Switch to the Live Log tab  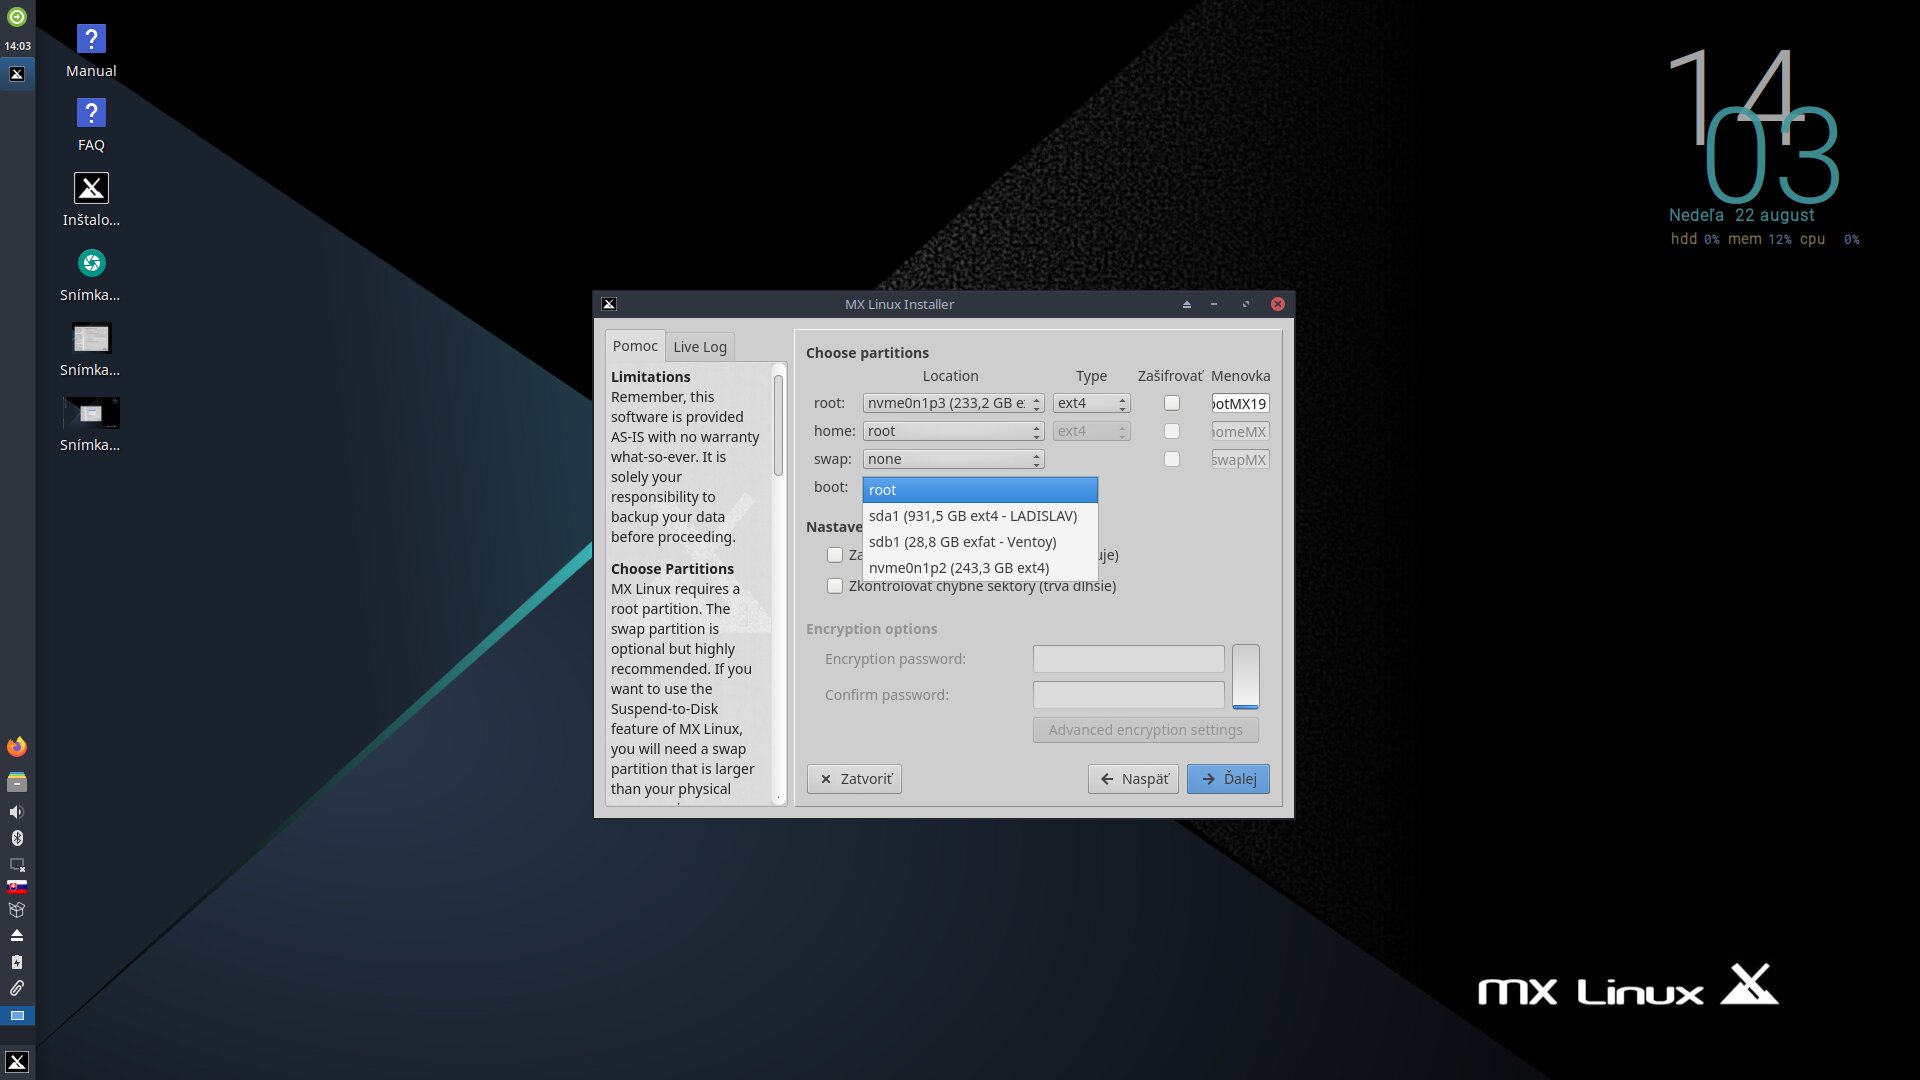point(700,347)
